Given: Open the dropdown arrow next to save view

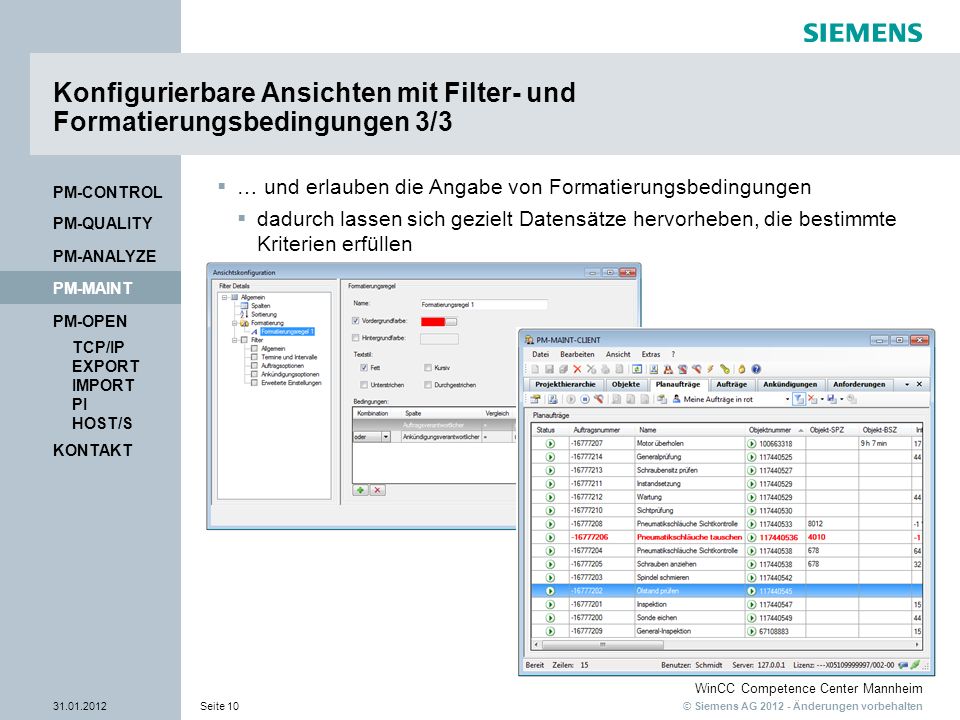Looking at the screenshot, I should tap(841, 399).
